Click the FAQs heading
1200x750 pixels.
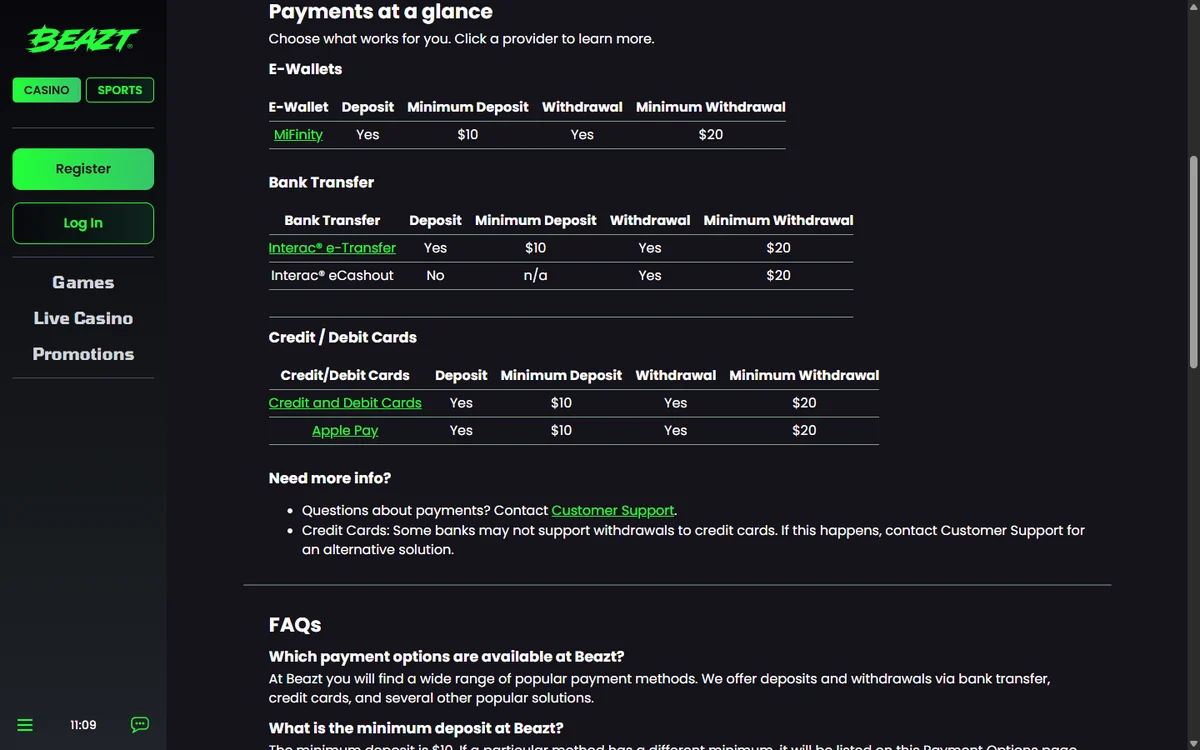[295, 625]
